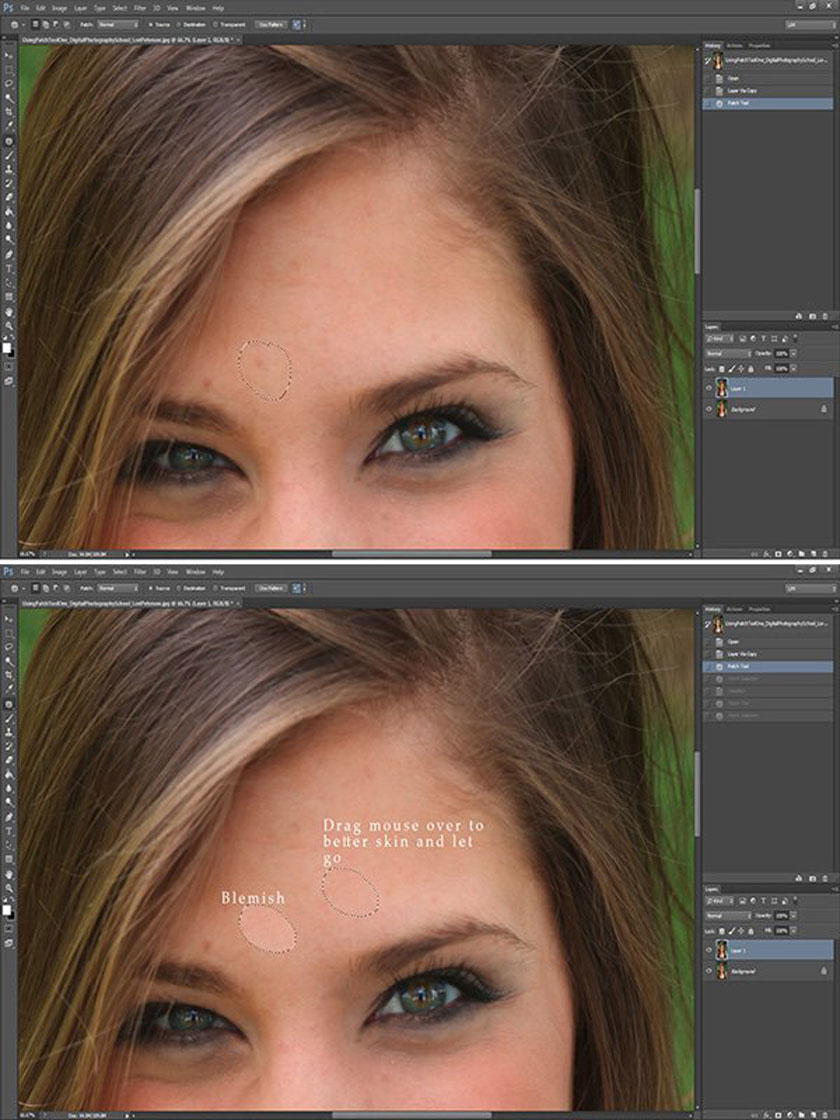Image resolution: width=840 pixels, height=1120 pixels.
Task: Open the layer blend mode dropdown, top window
Action: 730,353
